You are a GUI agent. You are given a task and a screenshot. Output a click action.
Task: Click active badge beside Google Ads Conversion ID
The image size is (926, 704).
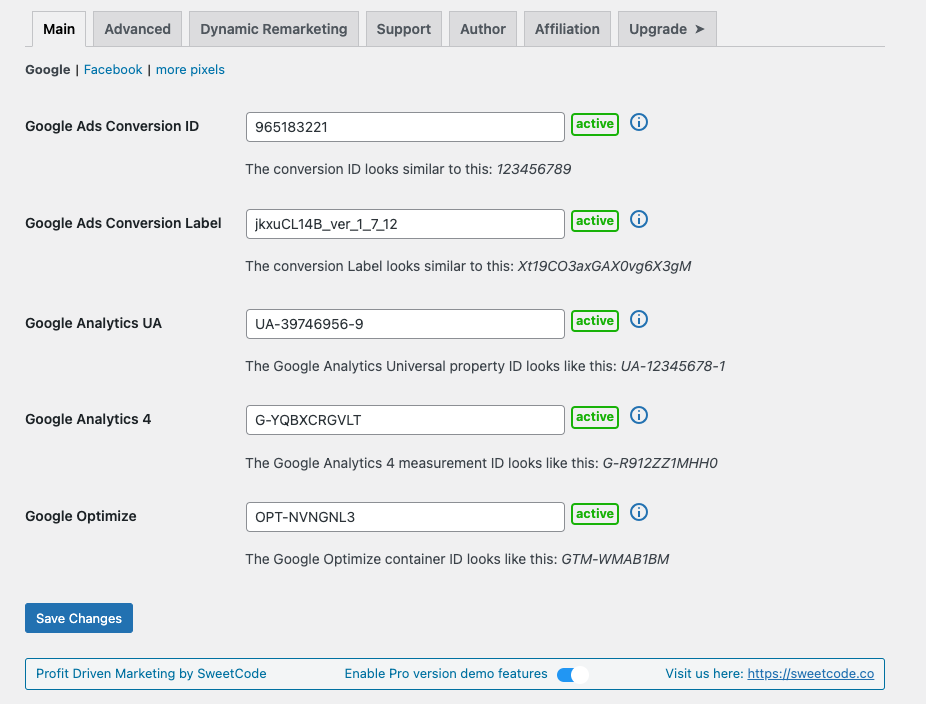(595, 124)
